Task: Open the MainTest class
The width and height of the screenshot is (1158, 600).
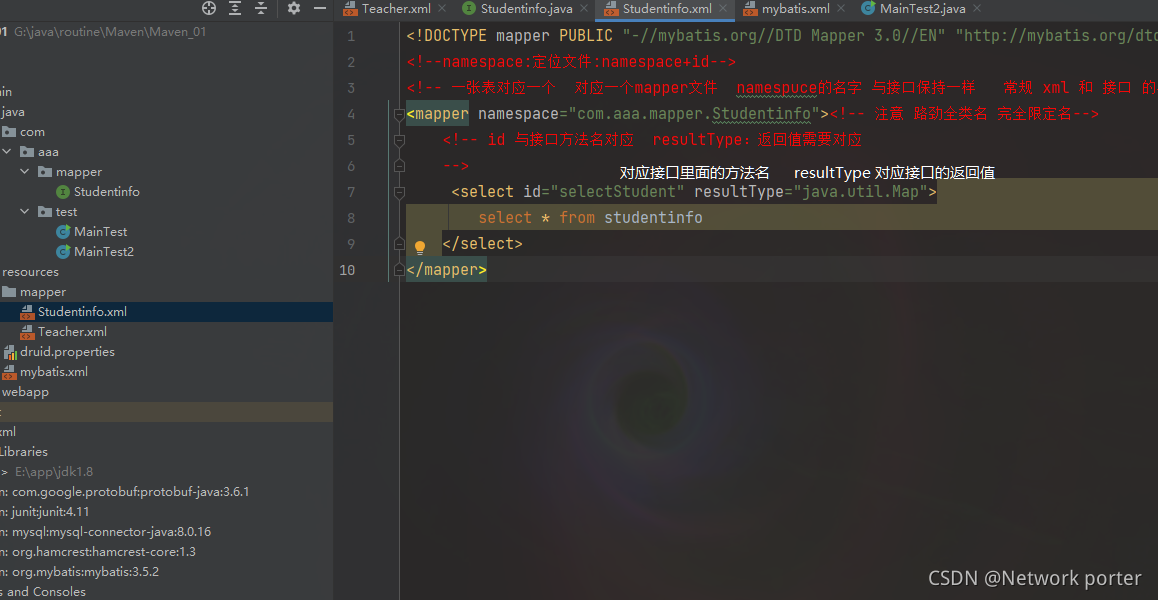Action: 100,231
